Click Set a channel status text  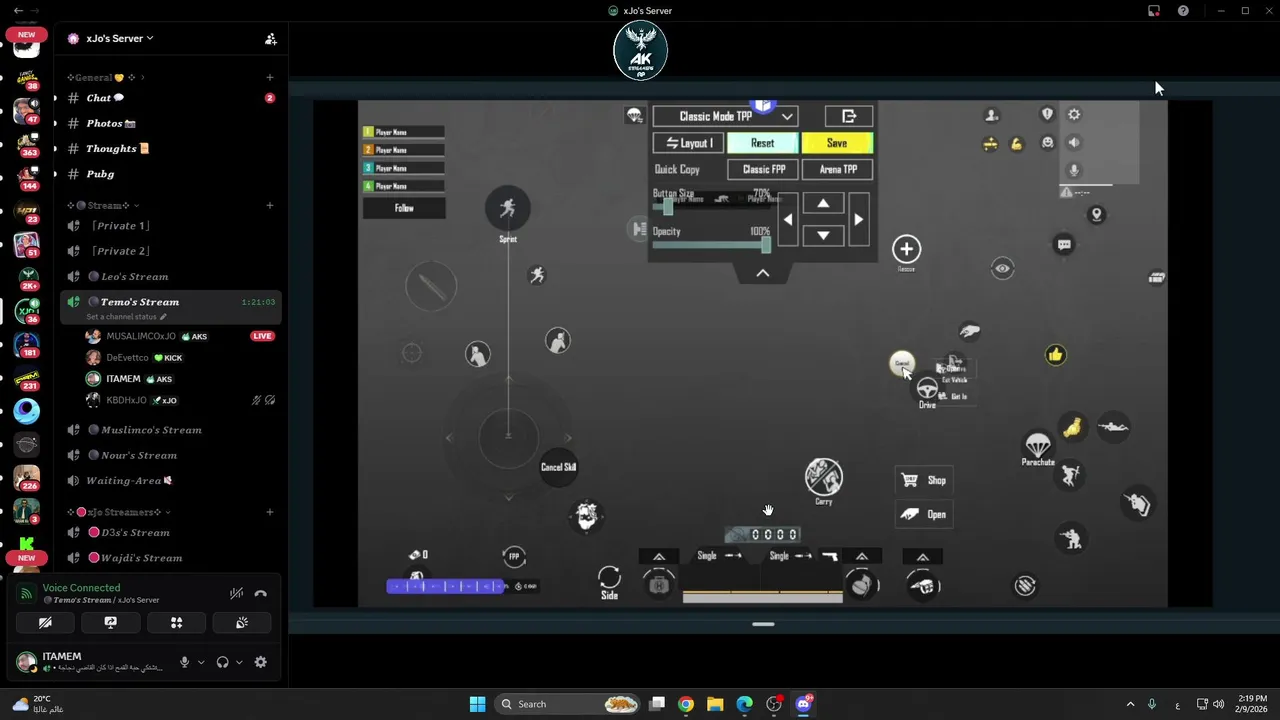click(x=126, y=316)
